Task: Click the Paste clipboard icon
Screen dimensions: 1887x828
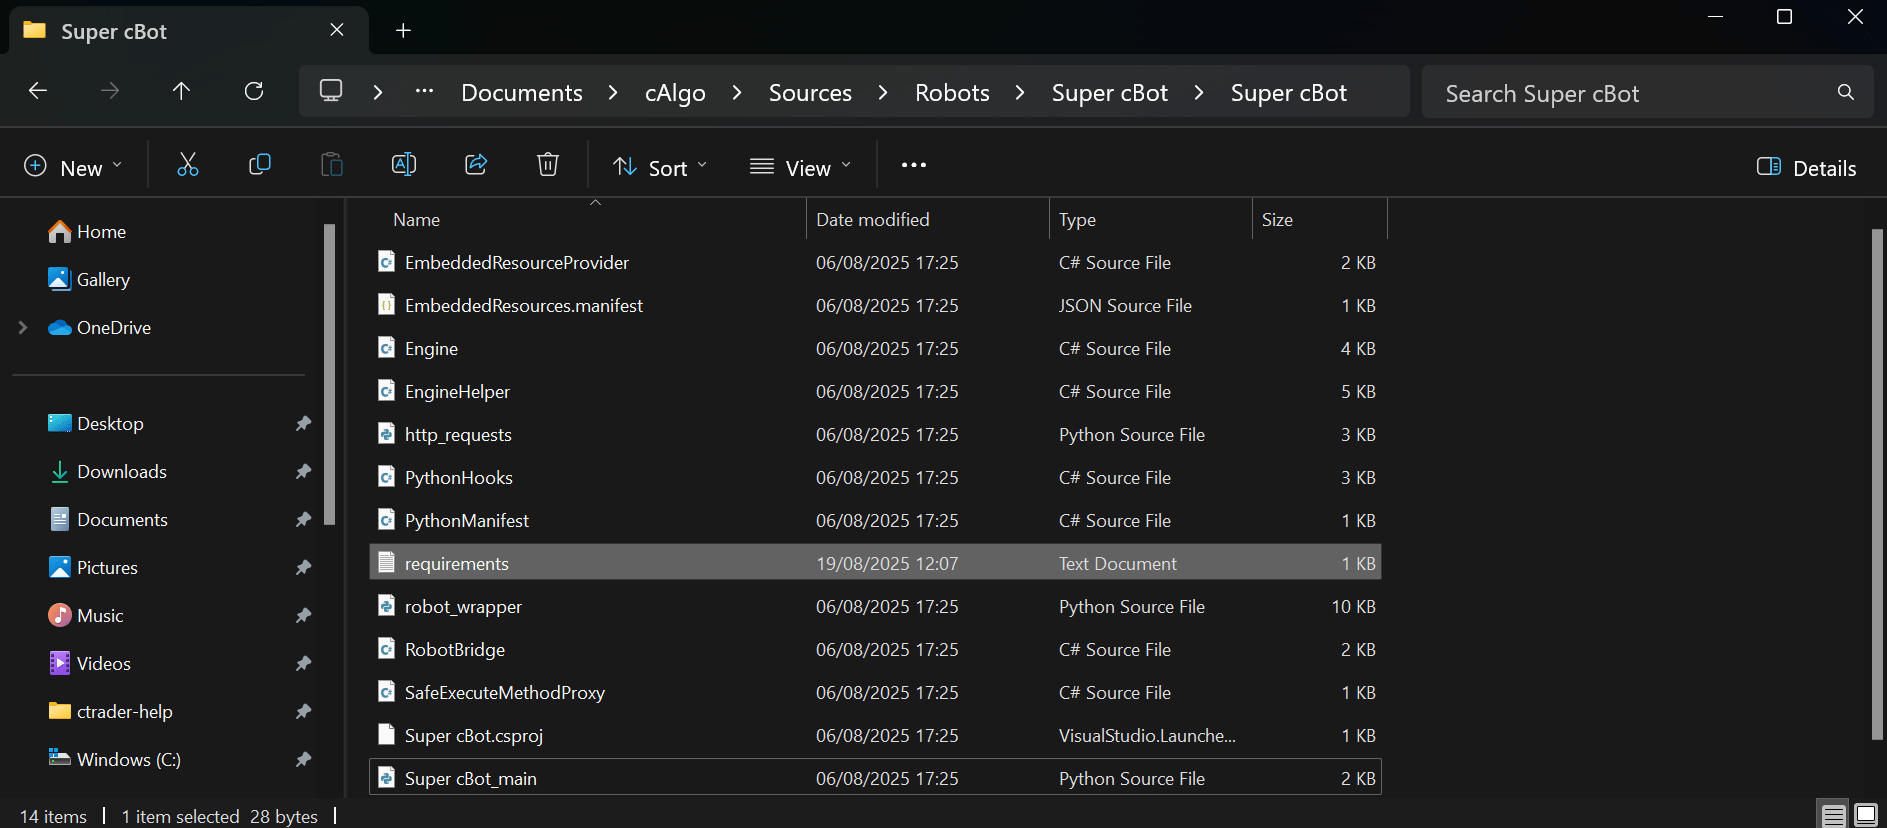Action: pyautogui.click(x=332, y=165)
